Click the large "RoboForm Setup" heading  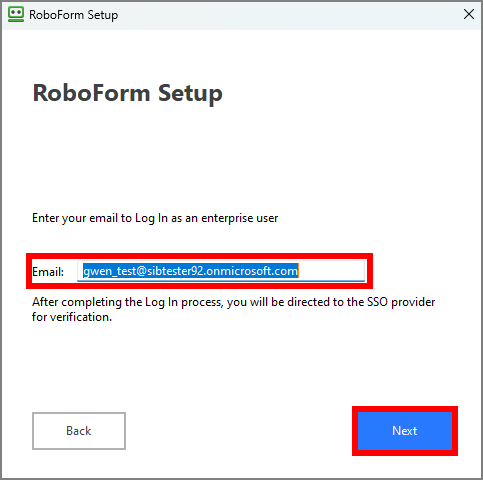tap(128, 93)
